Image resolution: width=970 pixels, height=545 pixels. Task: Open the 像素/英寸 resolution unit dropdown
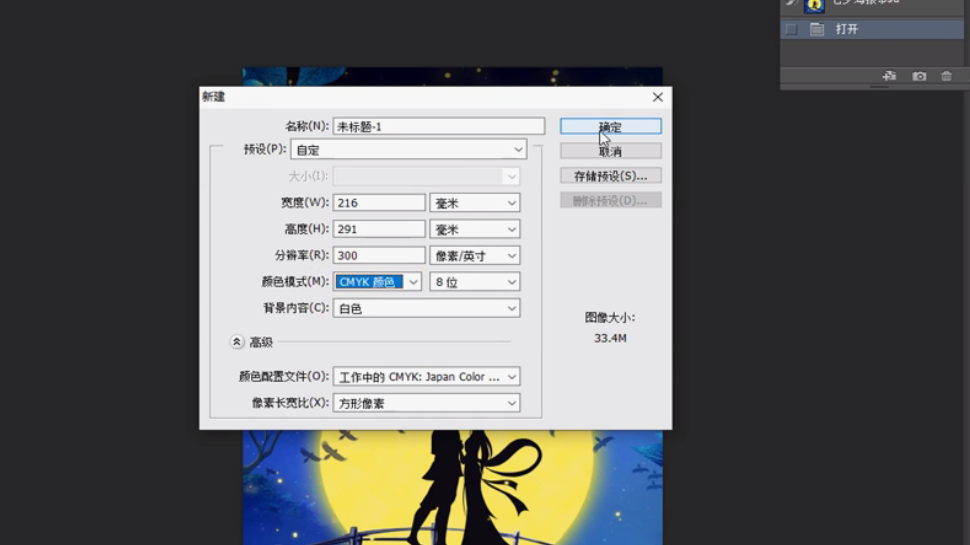474,255
